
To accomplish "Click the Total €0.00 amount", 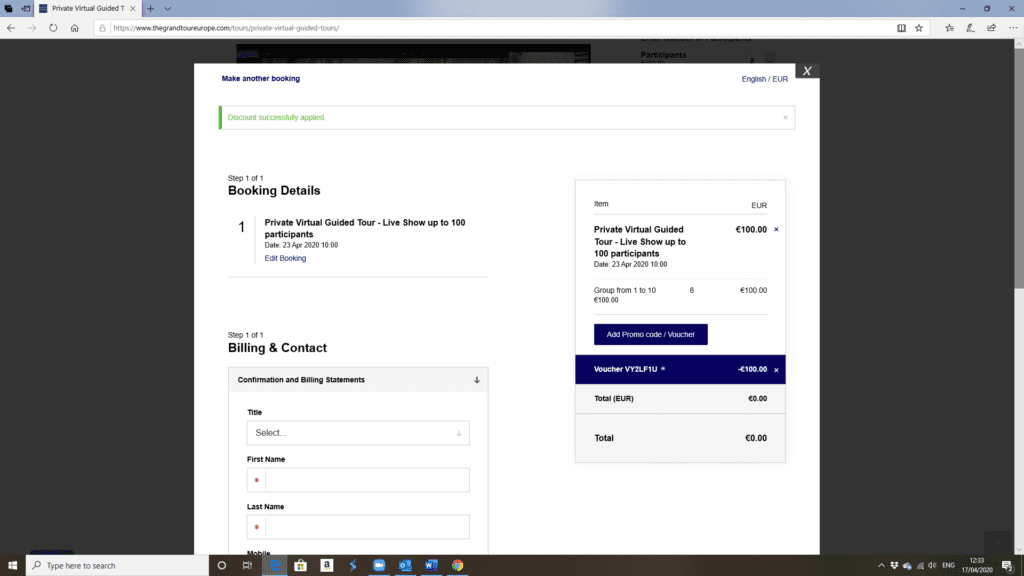I will 756,438.
